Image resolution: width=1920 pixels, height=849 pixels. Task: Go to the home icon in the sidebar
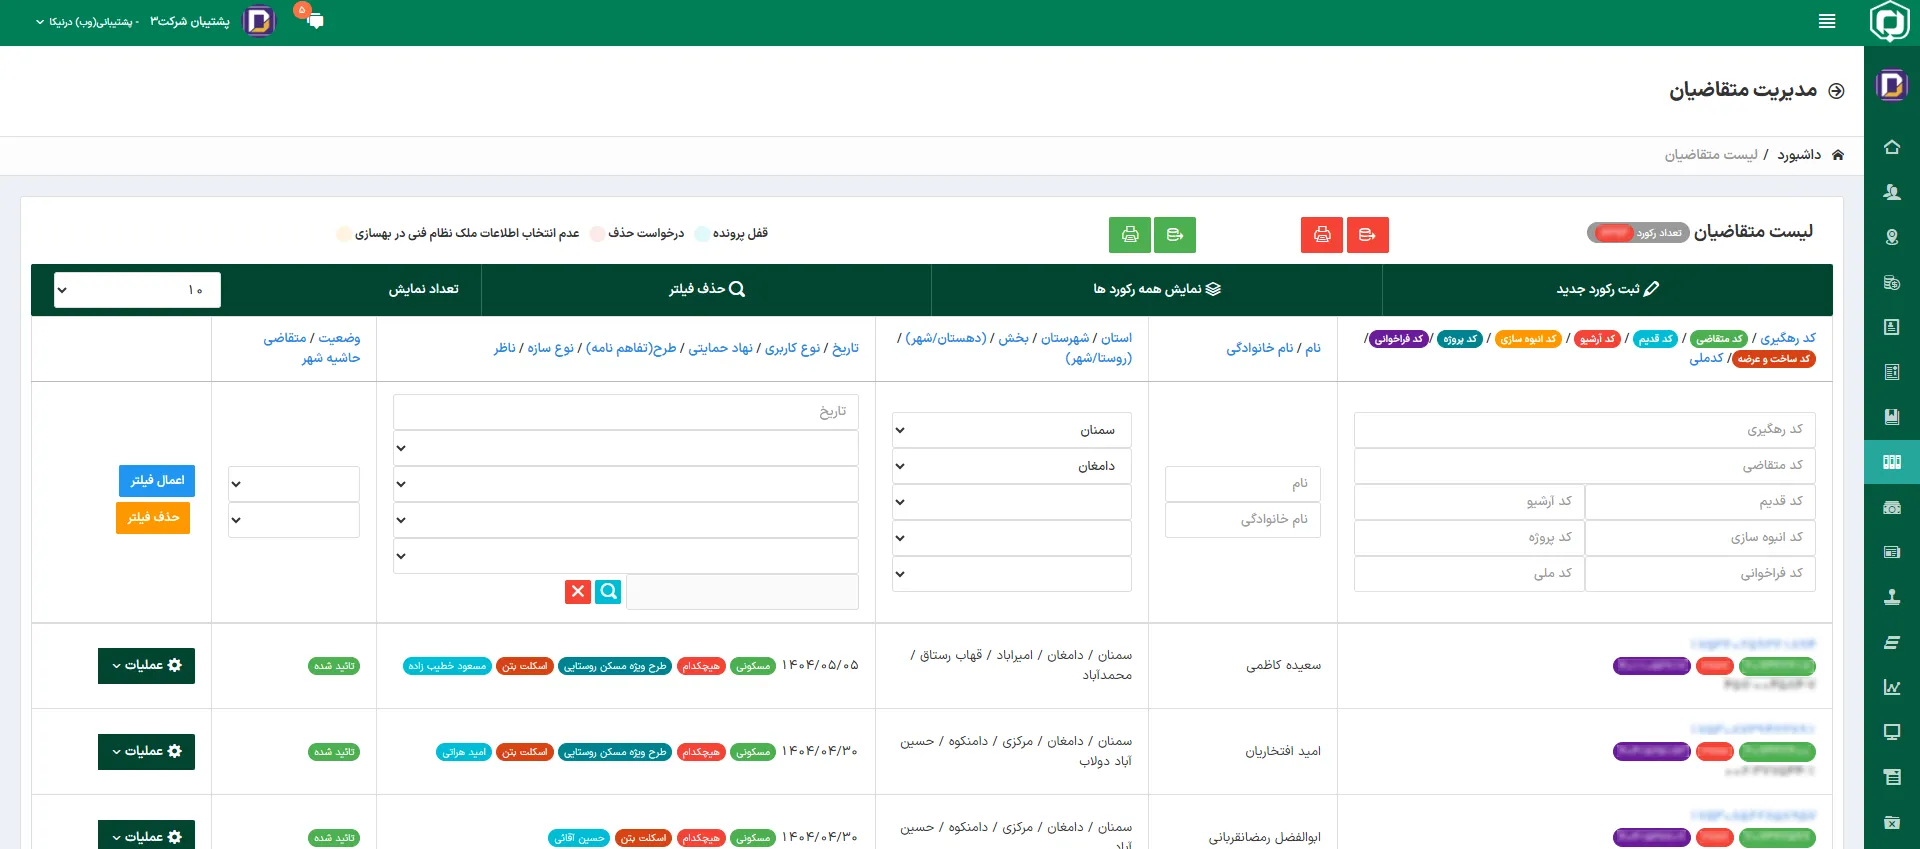point(1892,147)
